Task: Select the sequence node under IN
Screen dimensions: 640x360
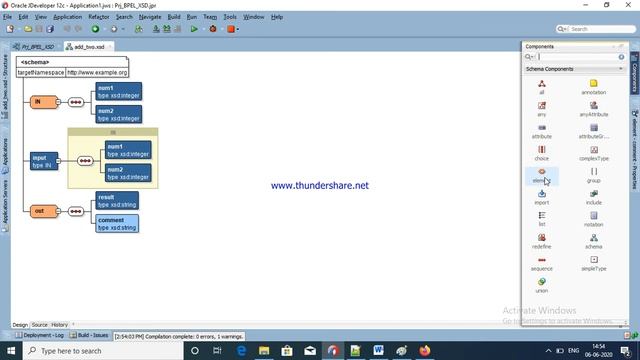Action: (x=76, y=102)
